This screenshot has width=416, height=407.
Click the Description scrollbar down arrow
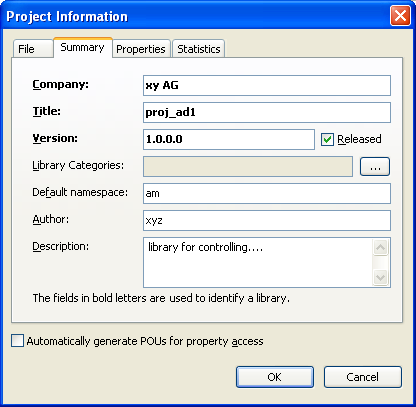point(380,277)
